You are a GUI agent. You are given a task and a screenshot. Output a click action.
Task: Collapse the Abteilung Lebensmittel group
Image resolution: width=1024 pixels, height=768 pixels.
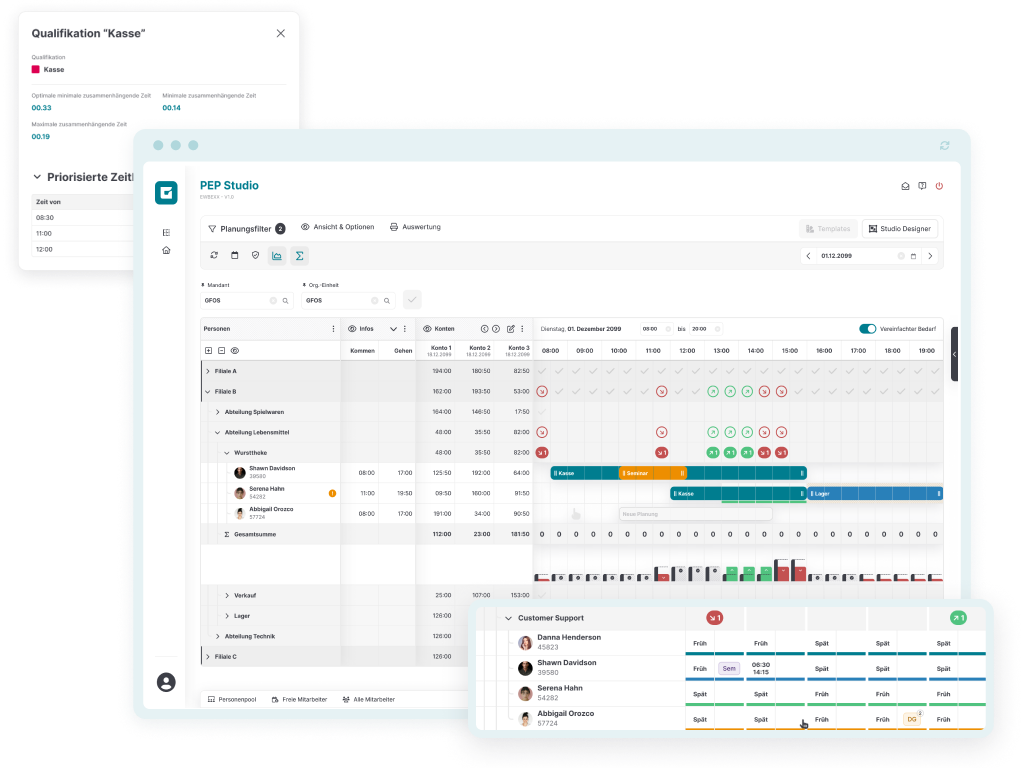218,432
